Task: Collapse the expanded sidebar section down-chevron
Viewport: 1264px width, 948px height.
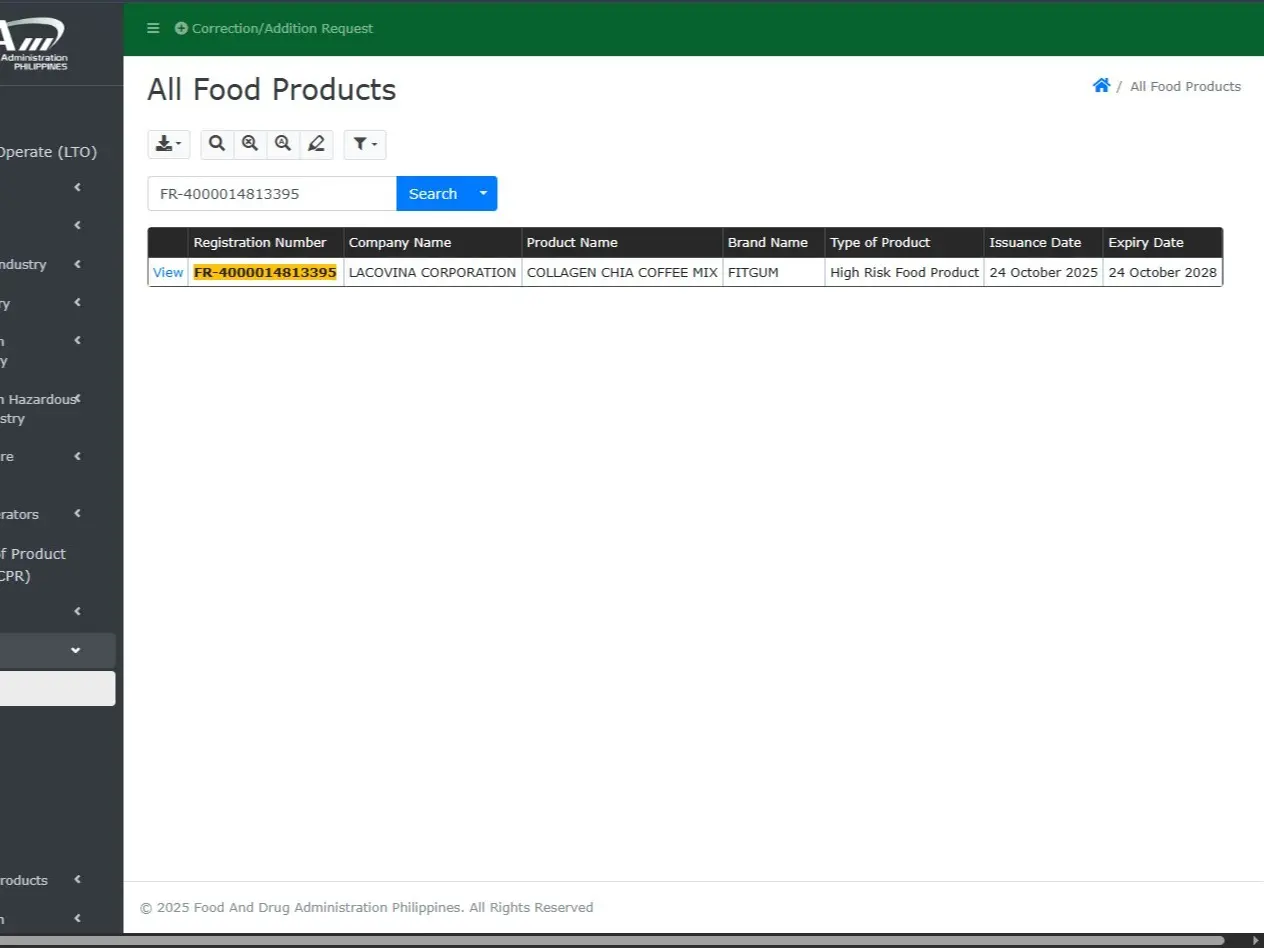Action: pos(76,650)
